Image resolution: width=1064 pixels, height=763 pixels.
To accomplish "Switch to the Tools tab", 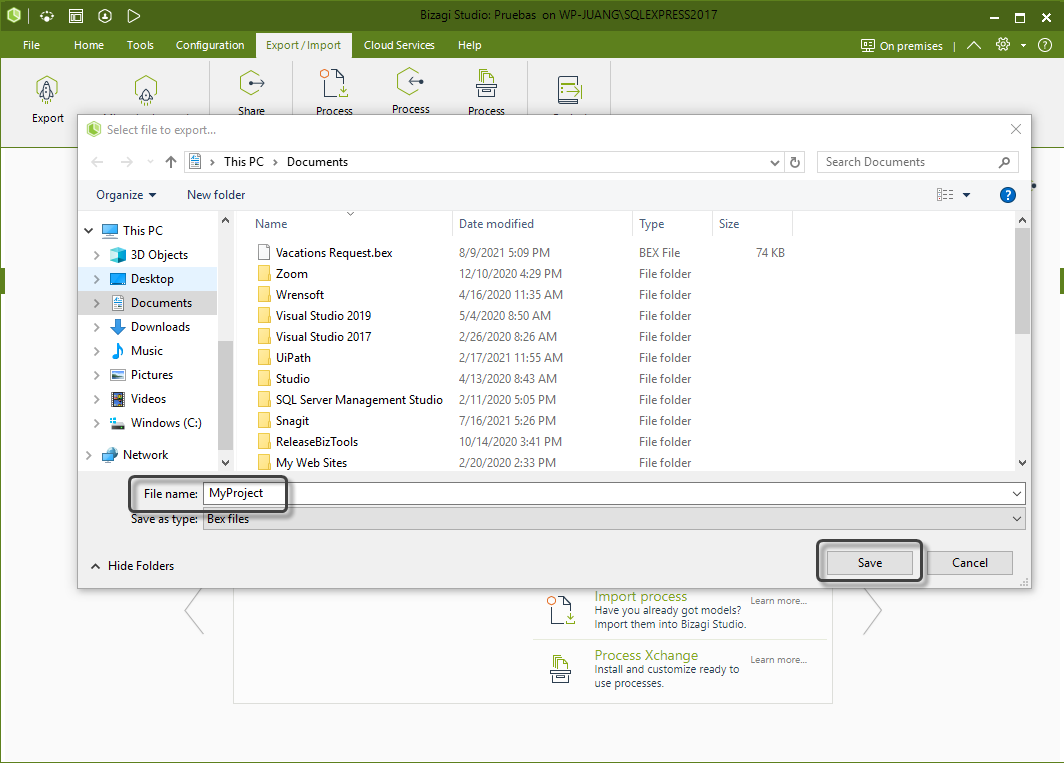I will (x=140, y=45).
